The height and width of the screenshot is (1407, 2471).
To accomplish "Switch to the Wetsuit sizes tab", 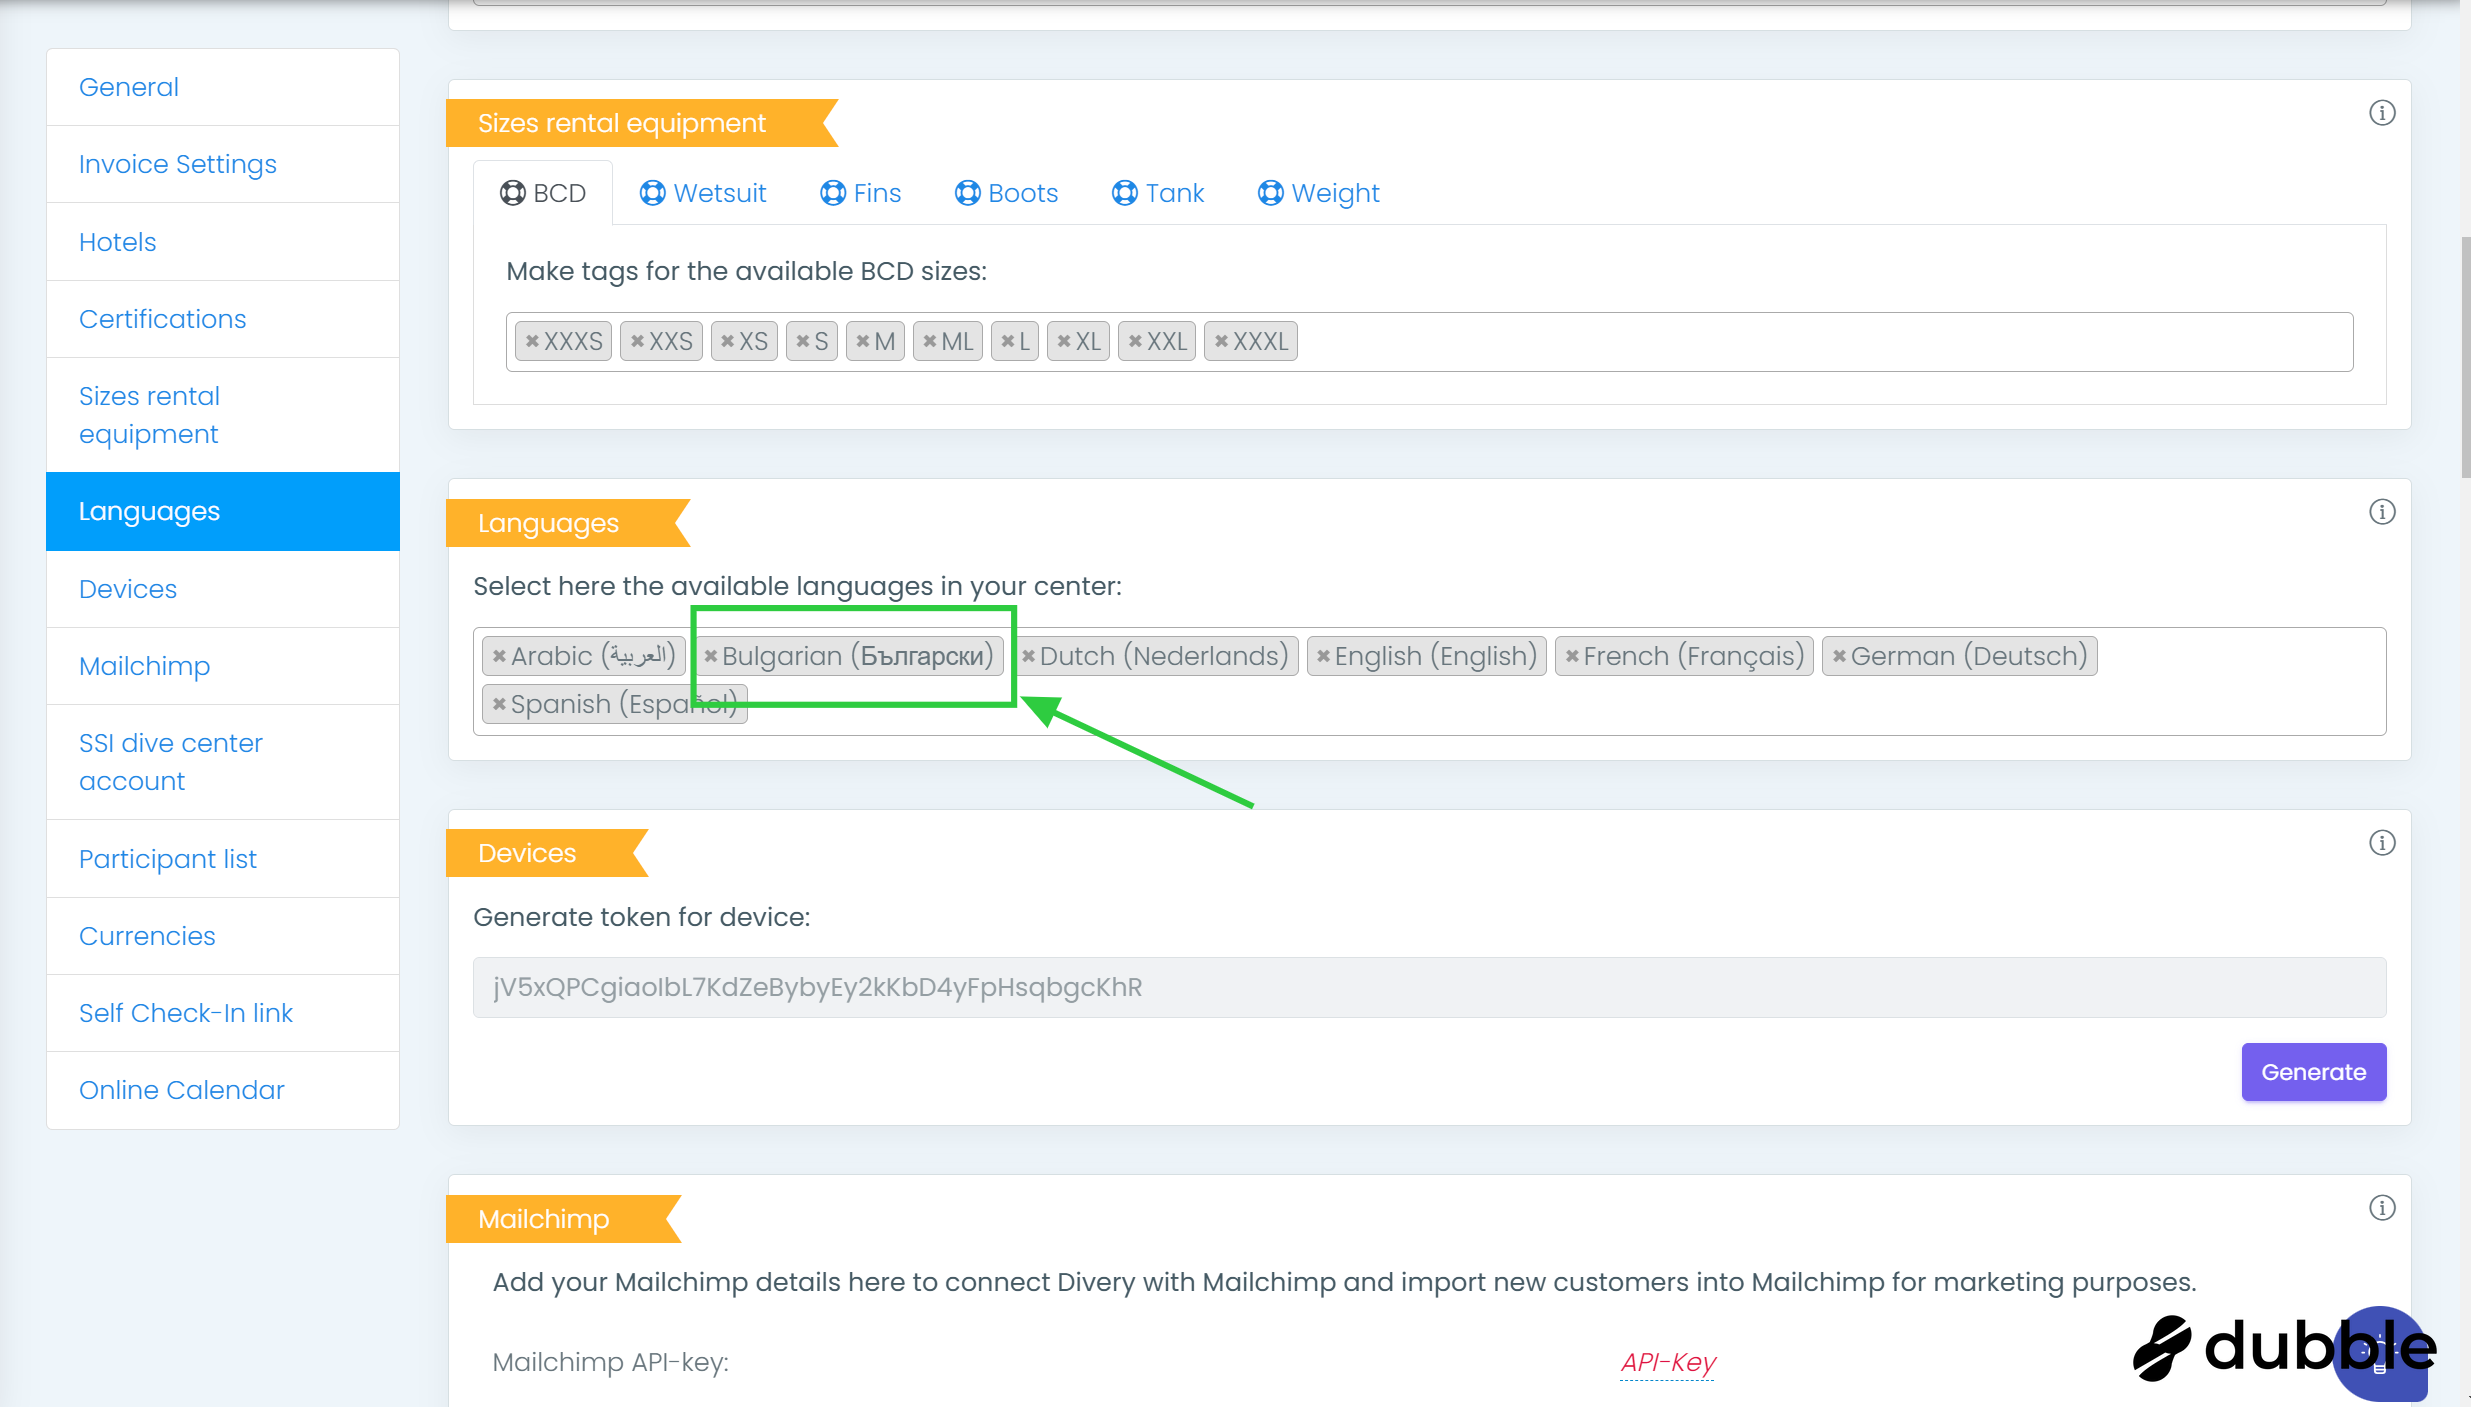I will (x=703, y=193).
